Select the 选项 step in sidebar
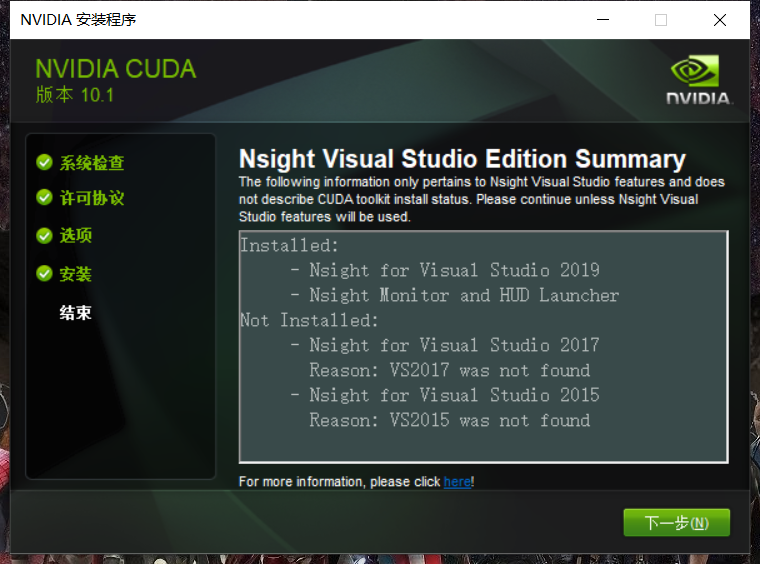The height and width of the screenshot is (564, 760). click(x=76, y=236)
